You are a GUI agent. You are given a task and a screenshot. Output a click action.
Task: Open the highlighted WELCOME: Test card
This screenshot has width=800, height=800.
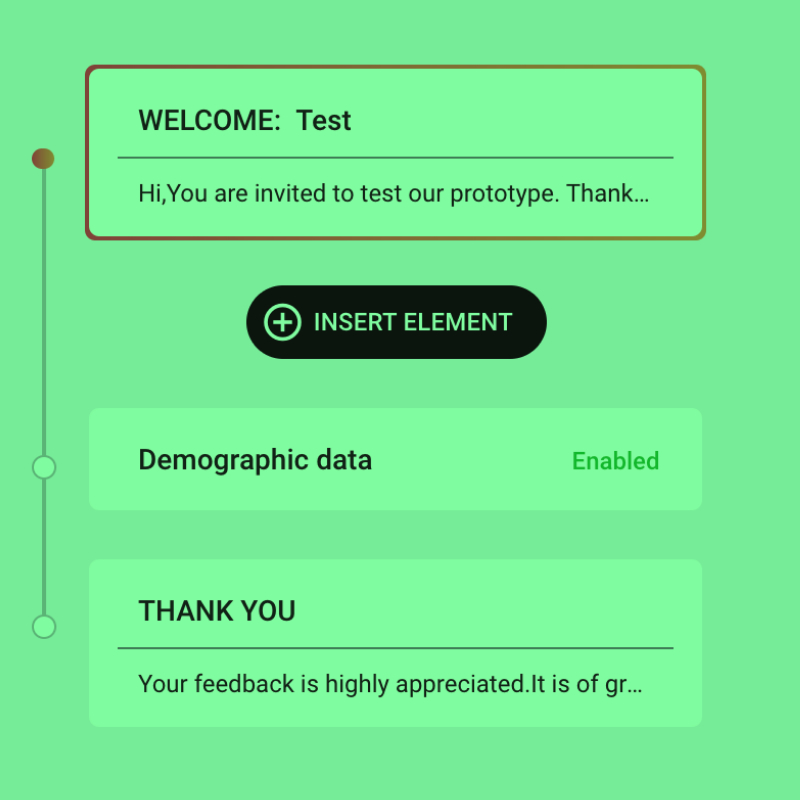point(395,153)
